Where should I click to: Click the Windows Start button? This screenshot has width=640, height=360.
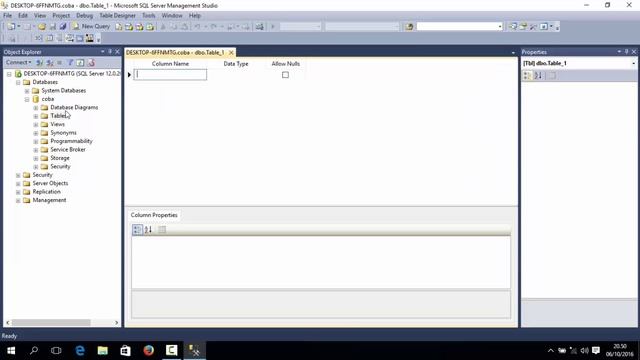click(11, 350)
